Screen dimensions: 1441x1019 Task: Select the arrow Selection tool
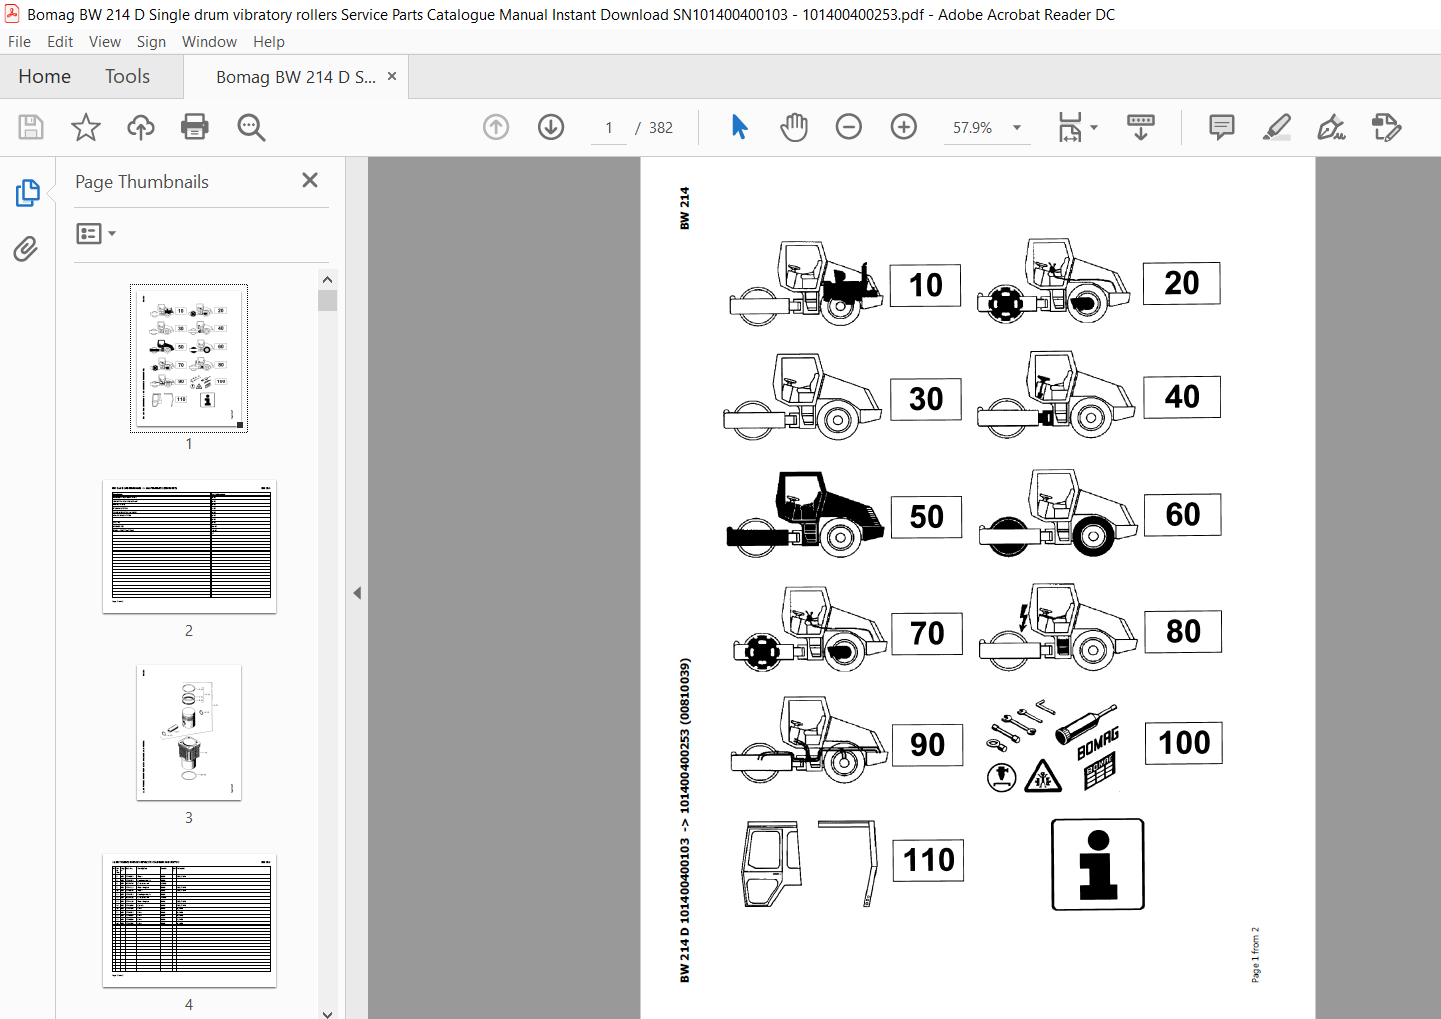click(x=739, y=127)
